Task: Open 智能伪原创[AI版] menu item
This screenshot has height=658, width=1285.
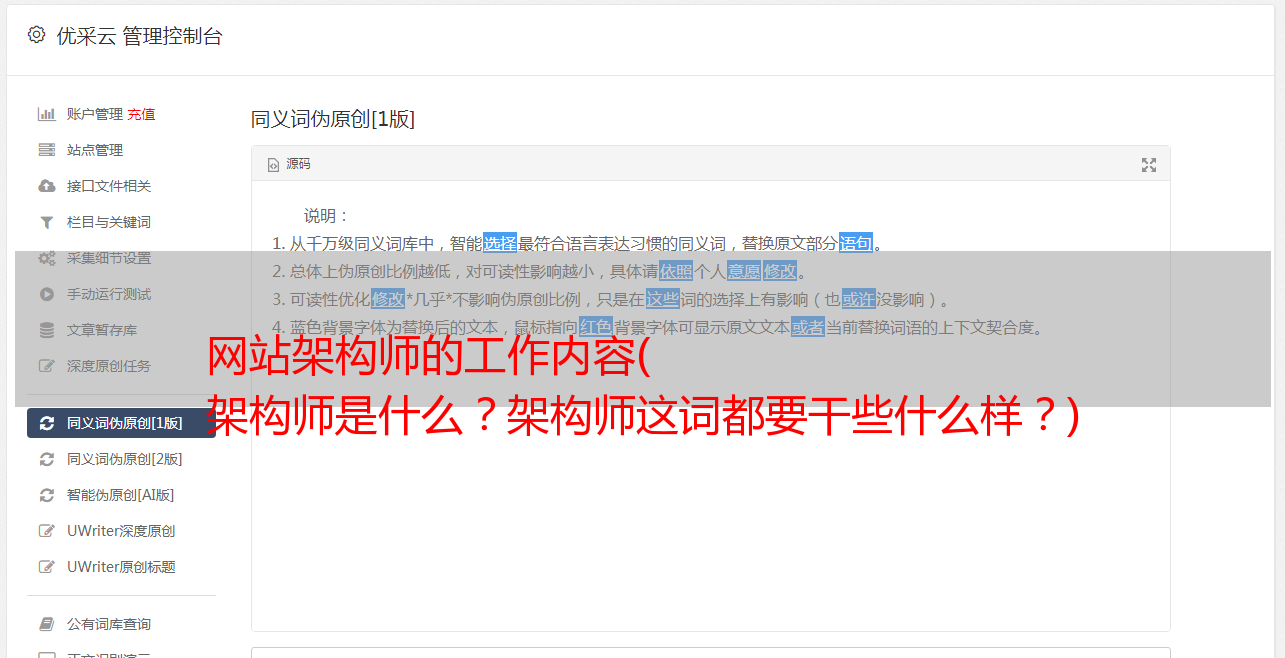Action: [121, 495]
